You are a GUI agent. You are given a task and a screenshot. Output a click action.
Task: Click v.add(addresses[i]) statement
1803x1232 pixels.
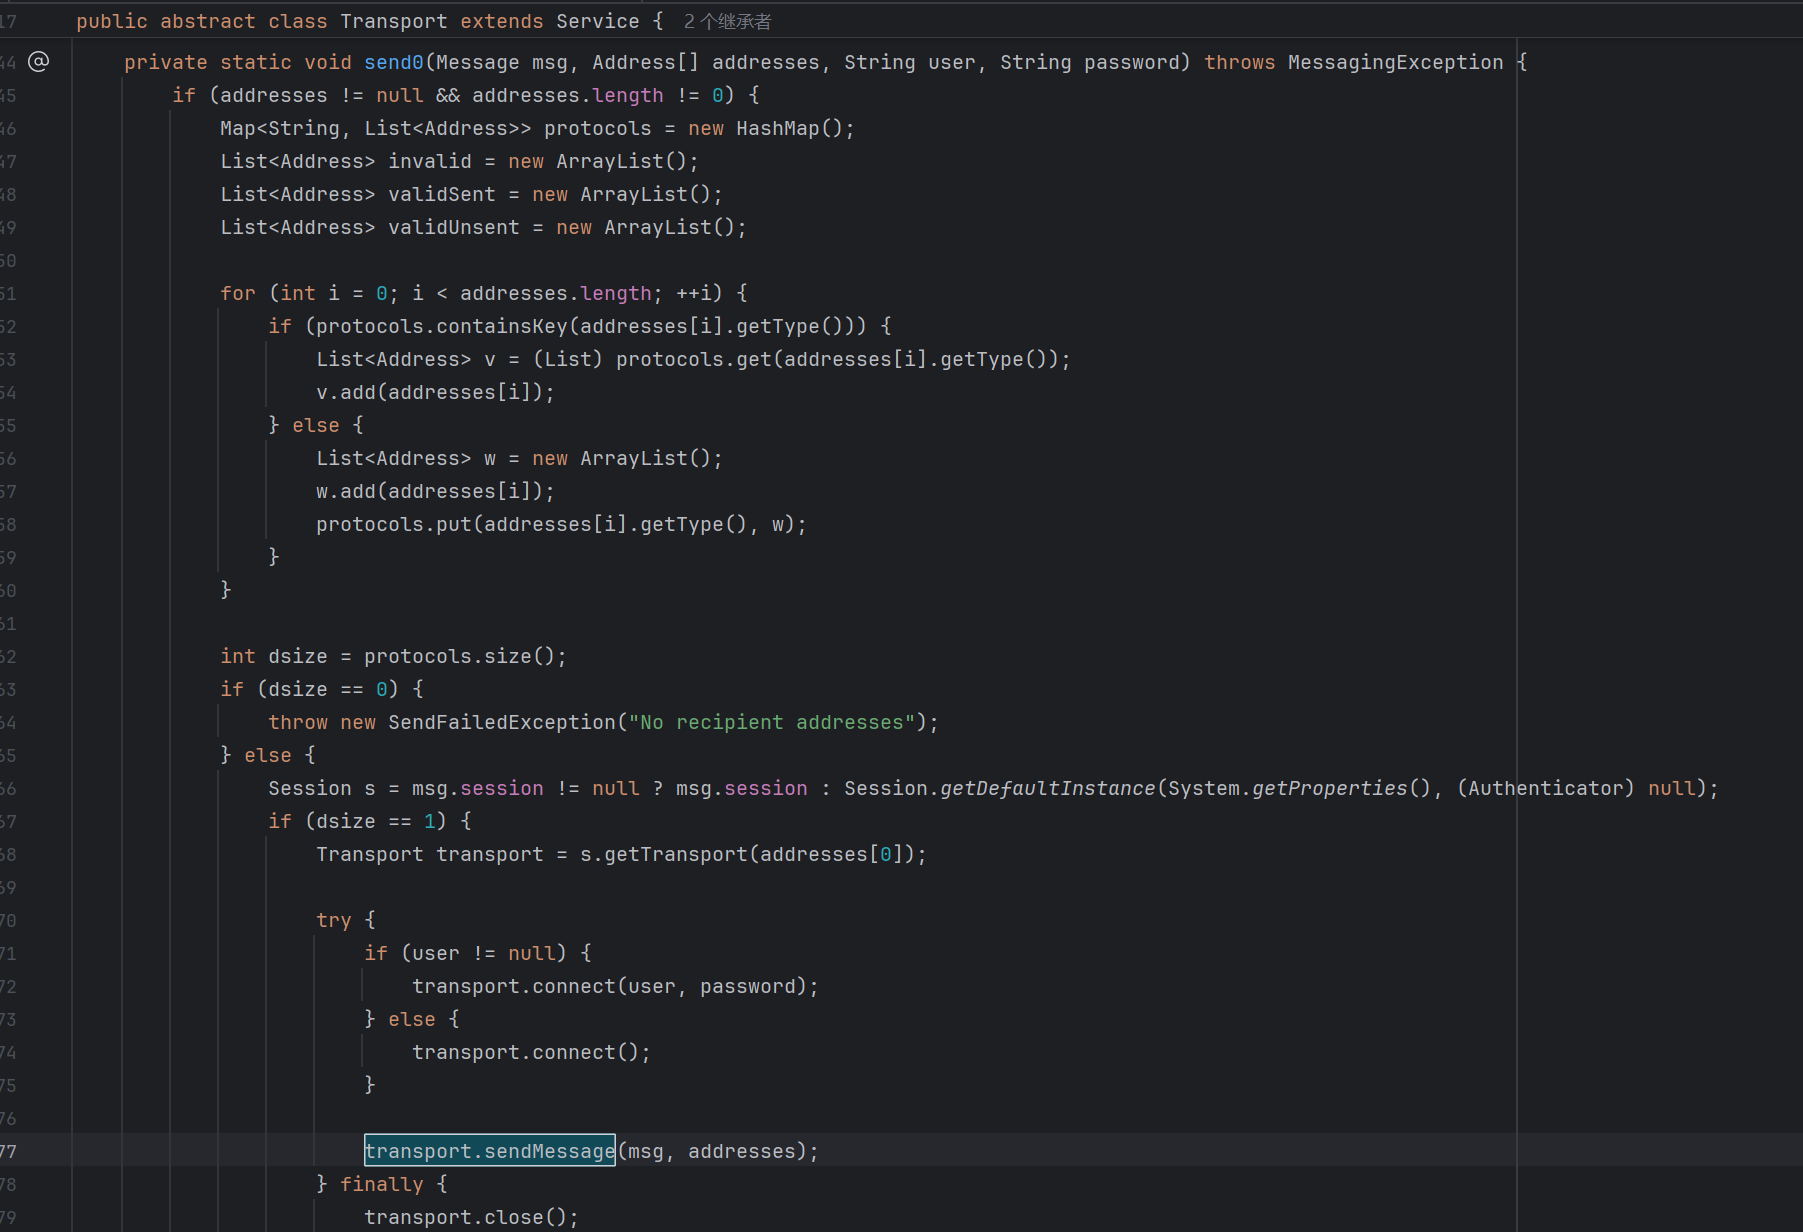pyautogui.click(x=435, y=392)
